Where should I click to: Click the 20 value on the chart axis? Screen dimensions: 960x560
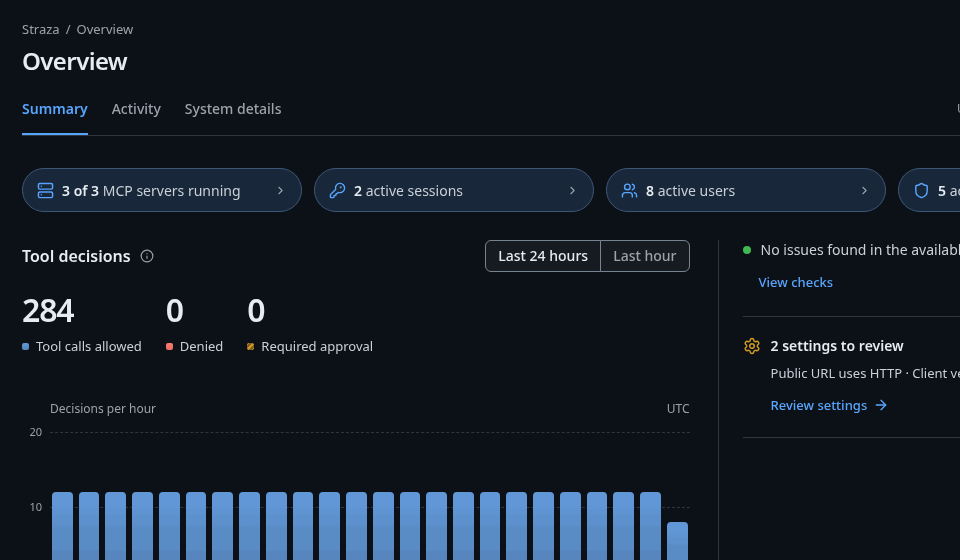coord(36,432)
